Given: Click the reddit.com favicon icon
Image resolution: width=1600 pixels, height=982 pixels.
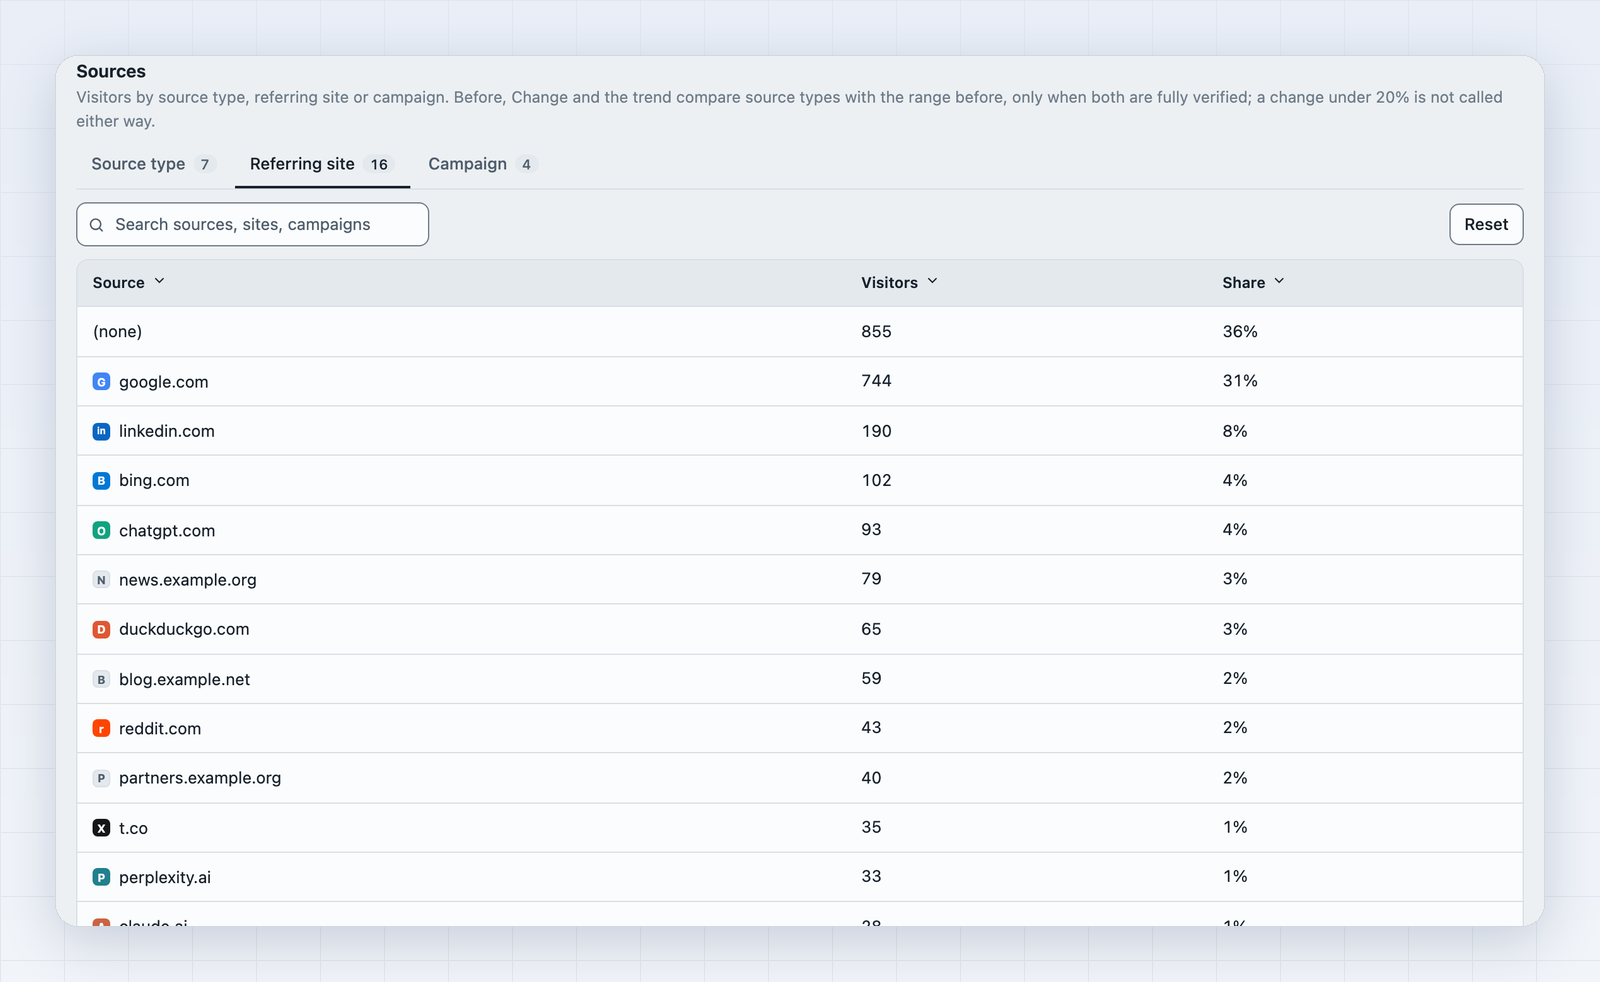Looking at the screenshot, I should click(x=101, y=729).
